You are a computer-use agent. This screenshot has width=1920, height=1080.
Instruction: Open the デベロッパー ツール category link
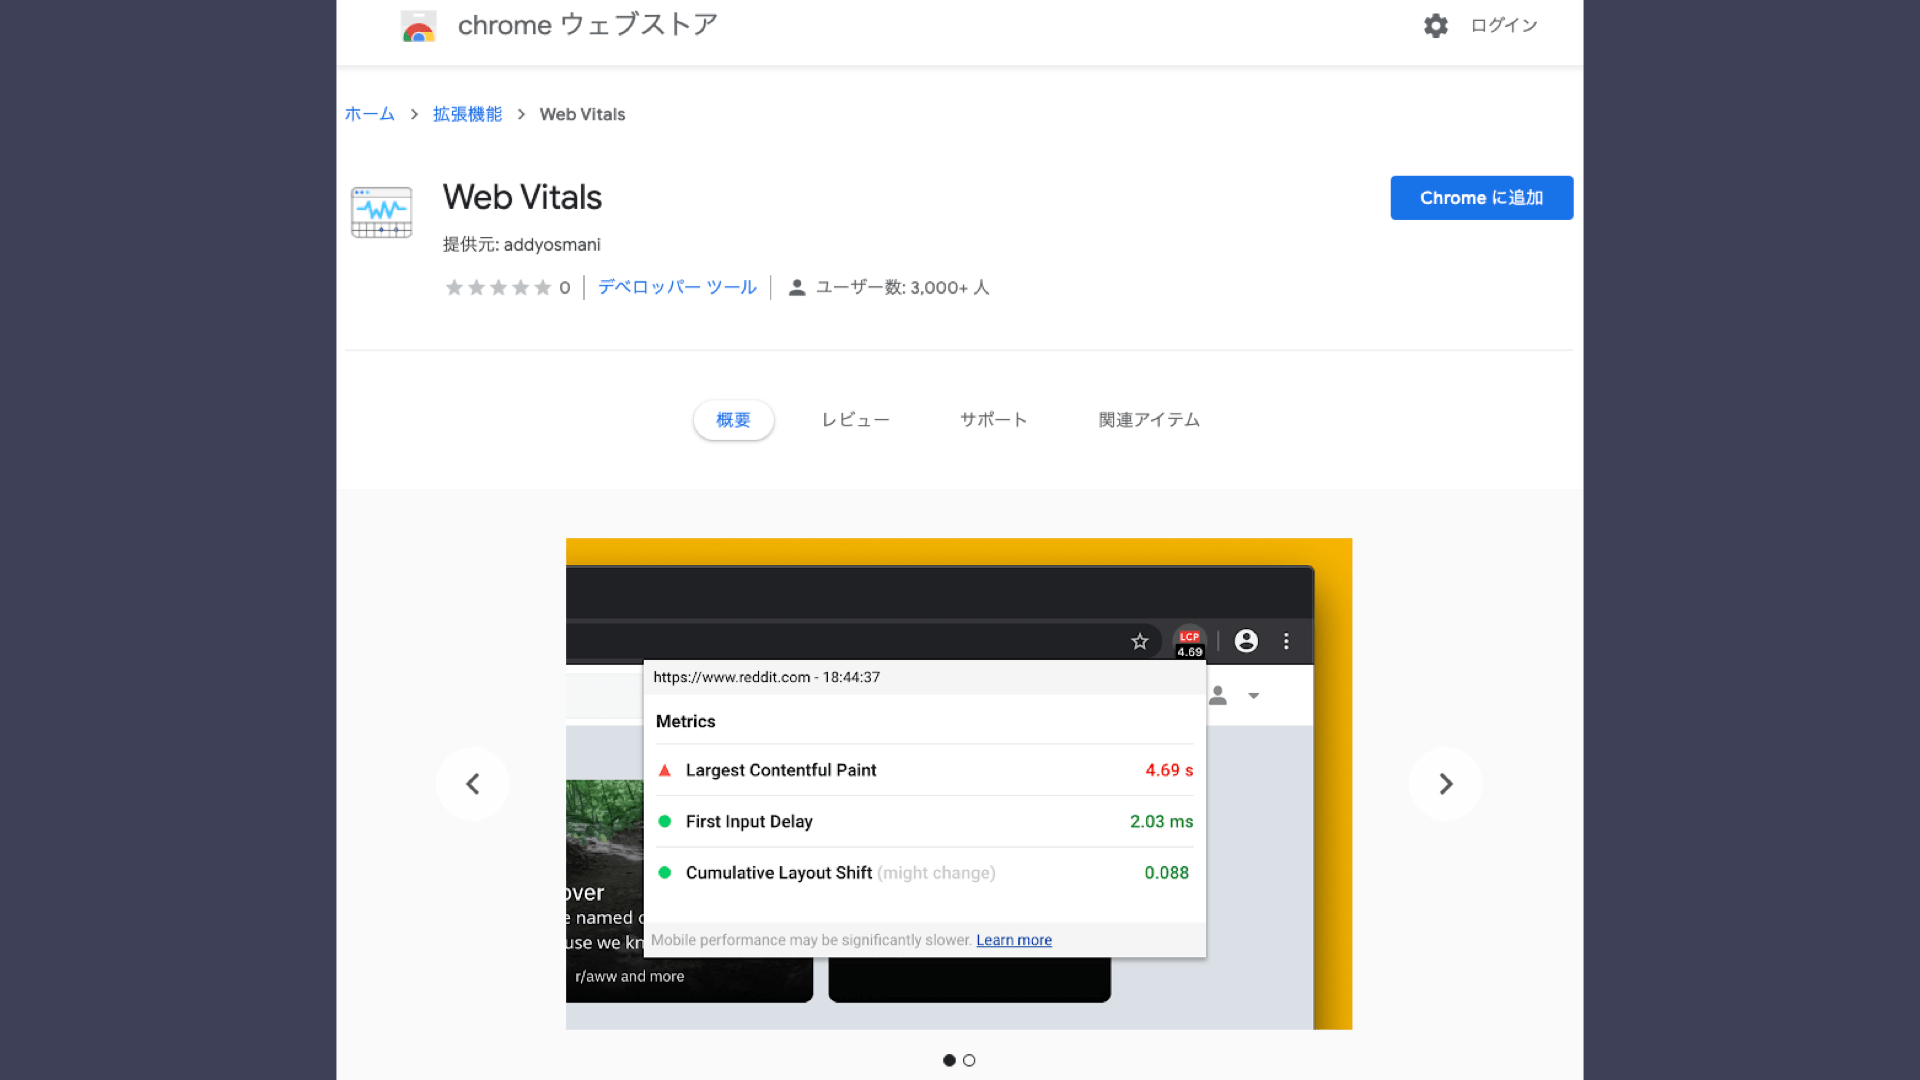(x=677, y=288)
